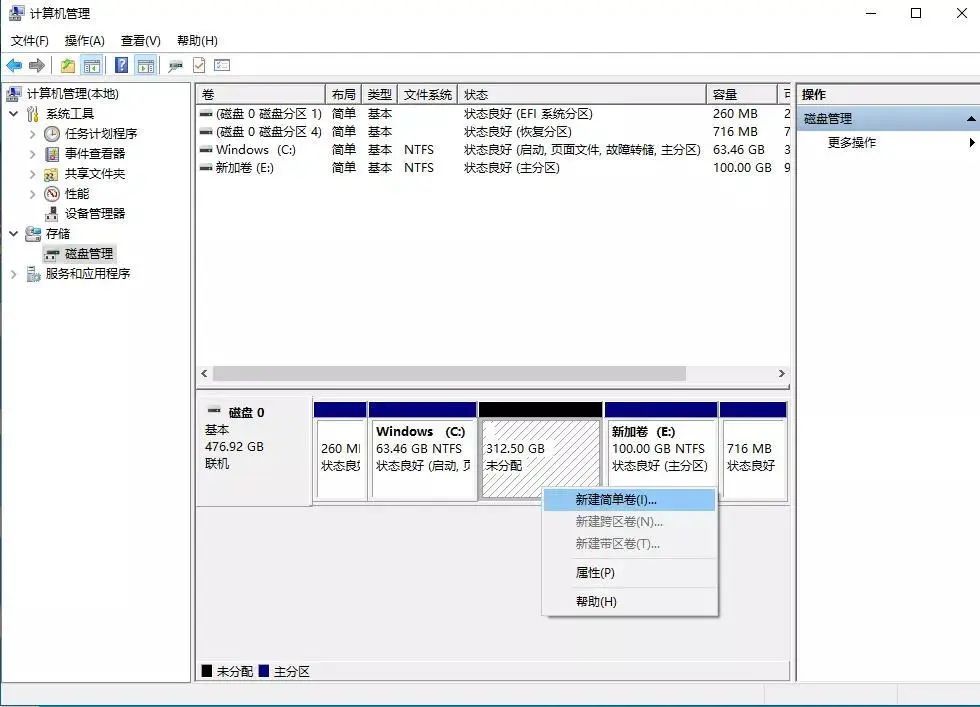Choose 新建简单卷(I)... from context menu
980x707 pixels.
(x=629, y=500)
